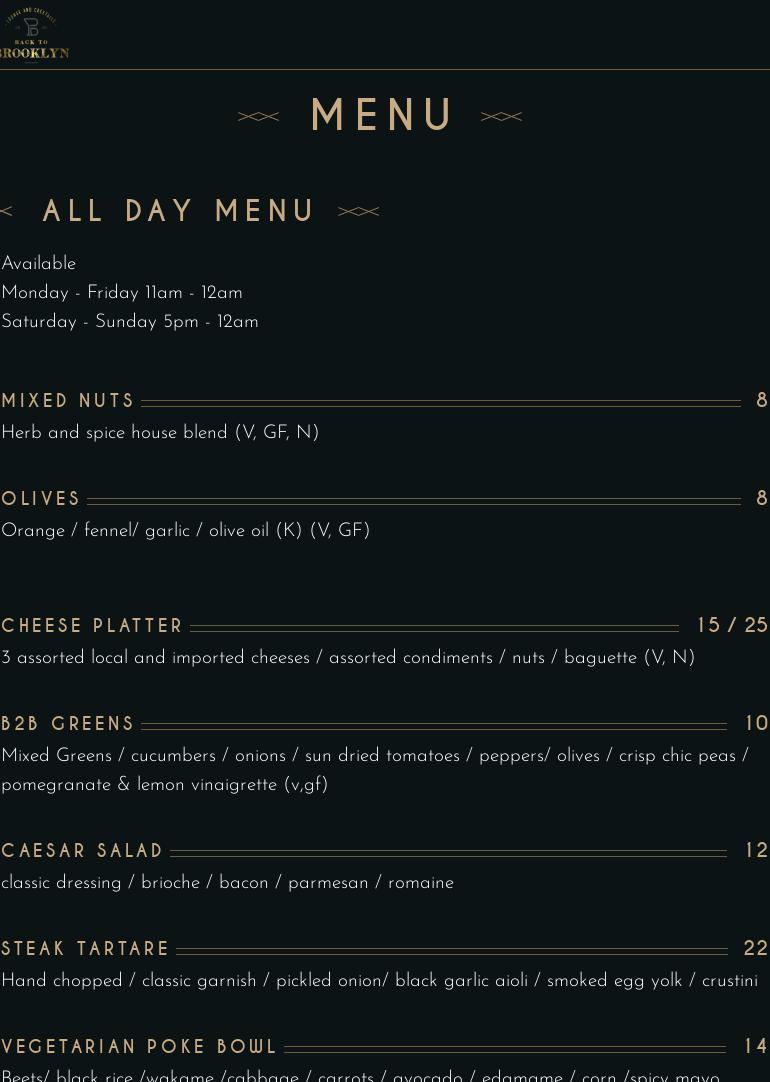Screen dimensions: 770x1082
Task: Click the OLIVES item title
Action: click(x=41, y=498)
